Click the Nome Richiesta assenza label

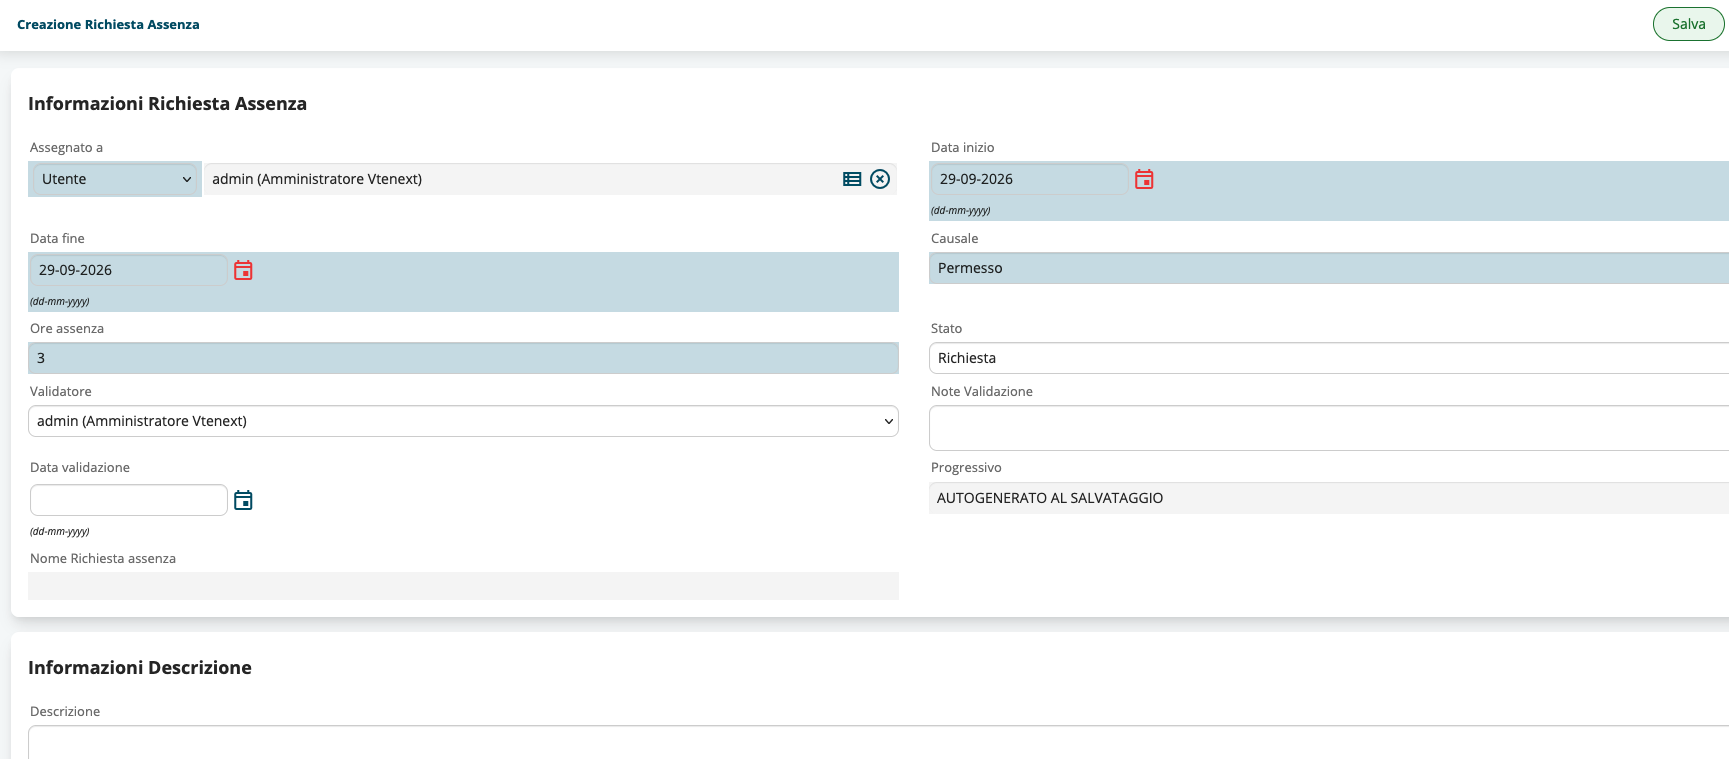(x=103, y=559)
